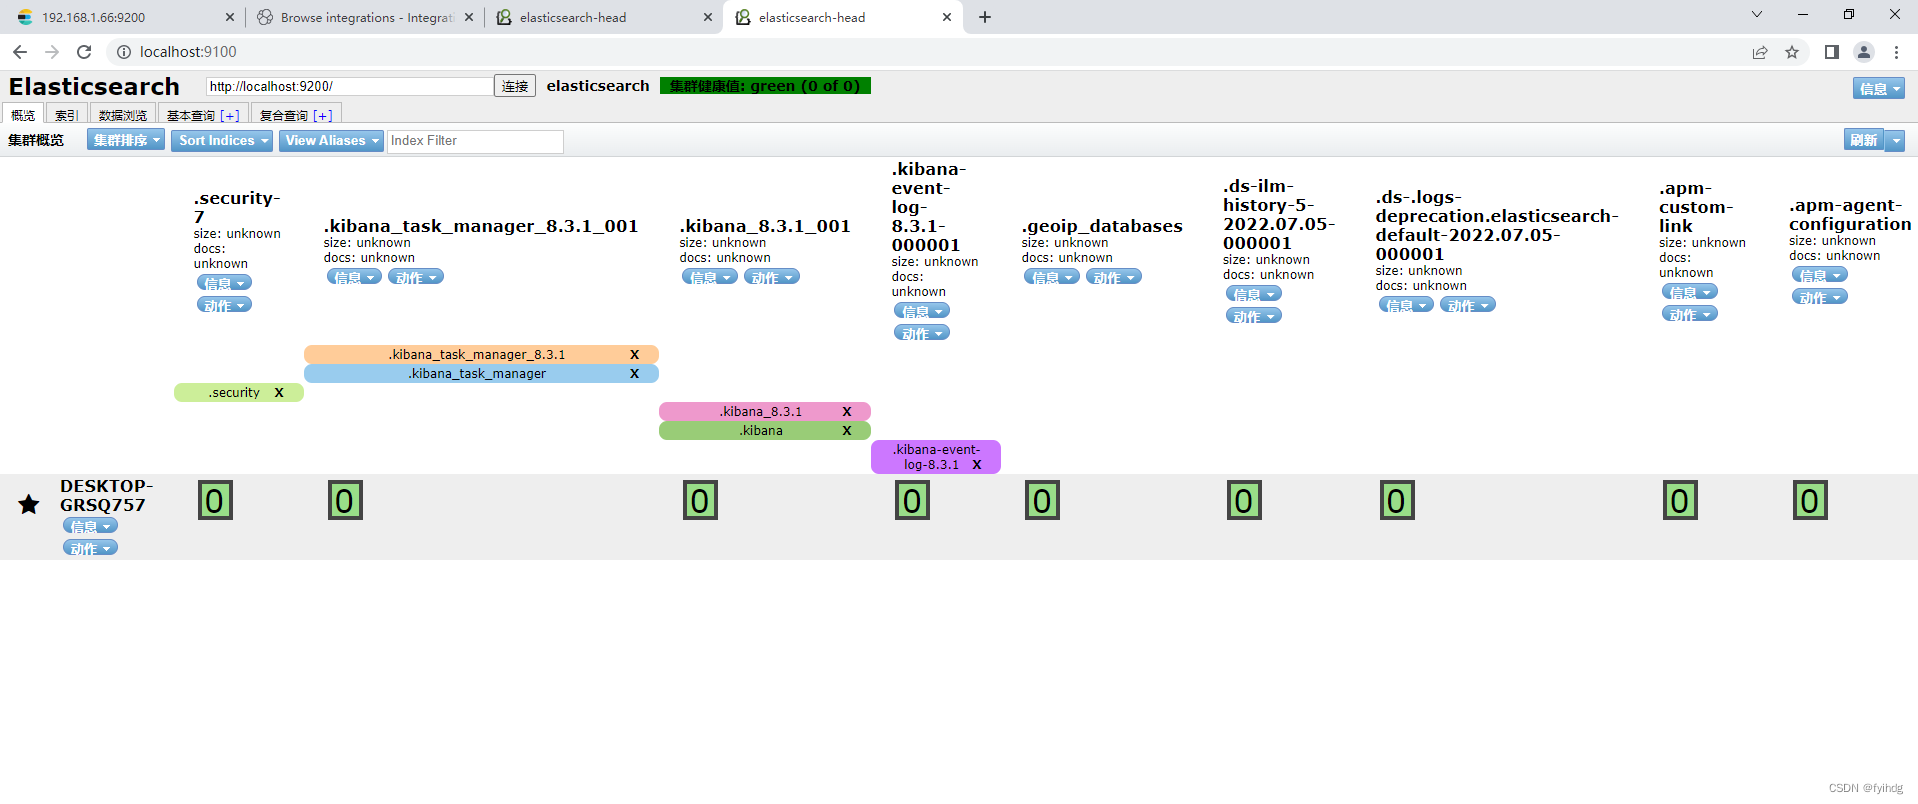
Task: Remove the green .kibana alias
Action: [847, 431]
